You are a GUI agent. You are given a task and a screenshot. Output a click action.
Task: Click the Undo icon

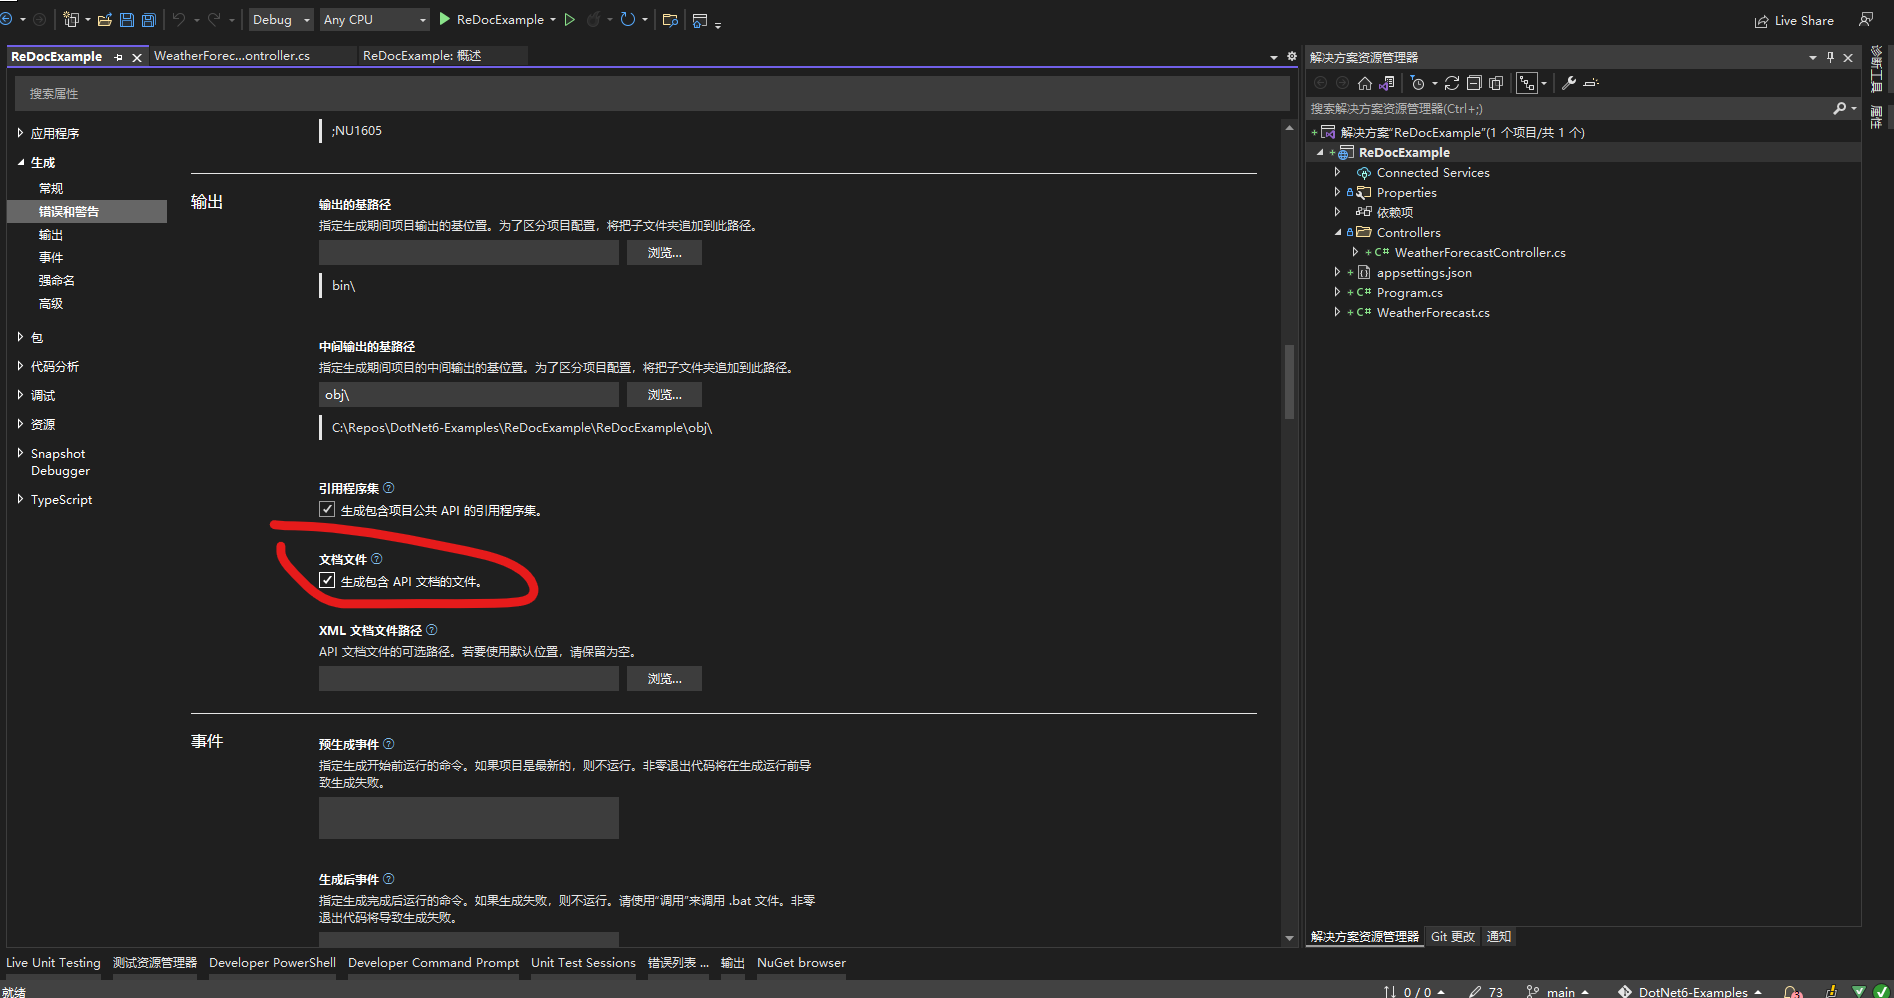(176, 19)
